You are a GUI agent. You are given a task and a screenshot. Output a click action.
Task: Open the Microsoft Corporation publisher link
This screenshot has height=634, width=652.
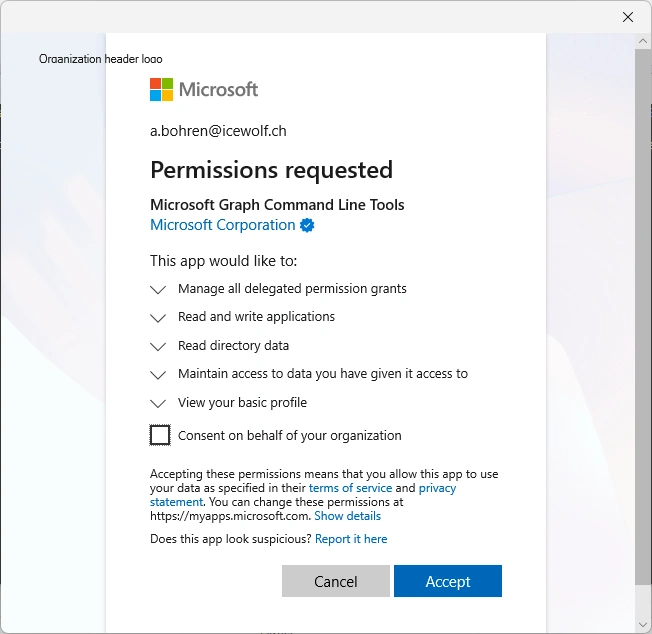point(222,225)
